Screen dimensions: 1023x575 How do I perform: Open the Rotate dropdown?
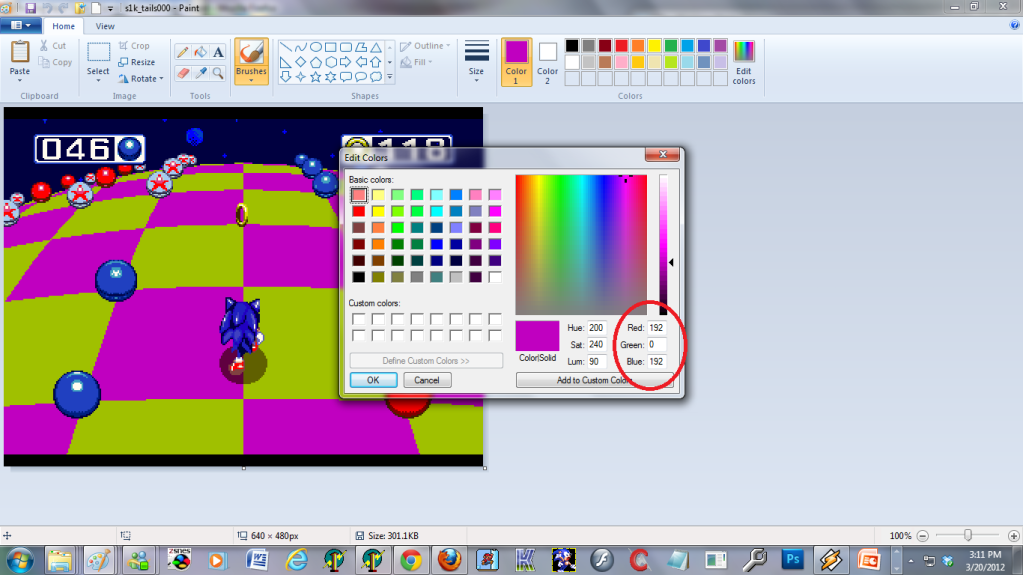141,78
